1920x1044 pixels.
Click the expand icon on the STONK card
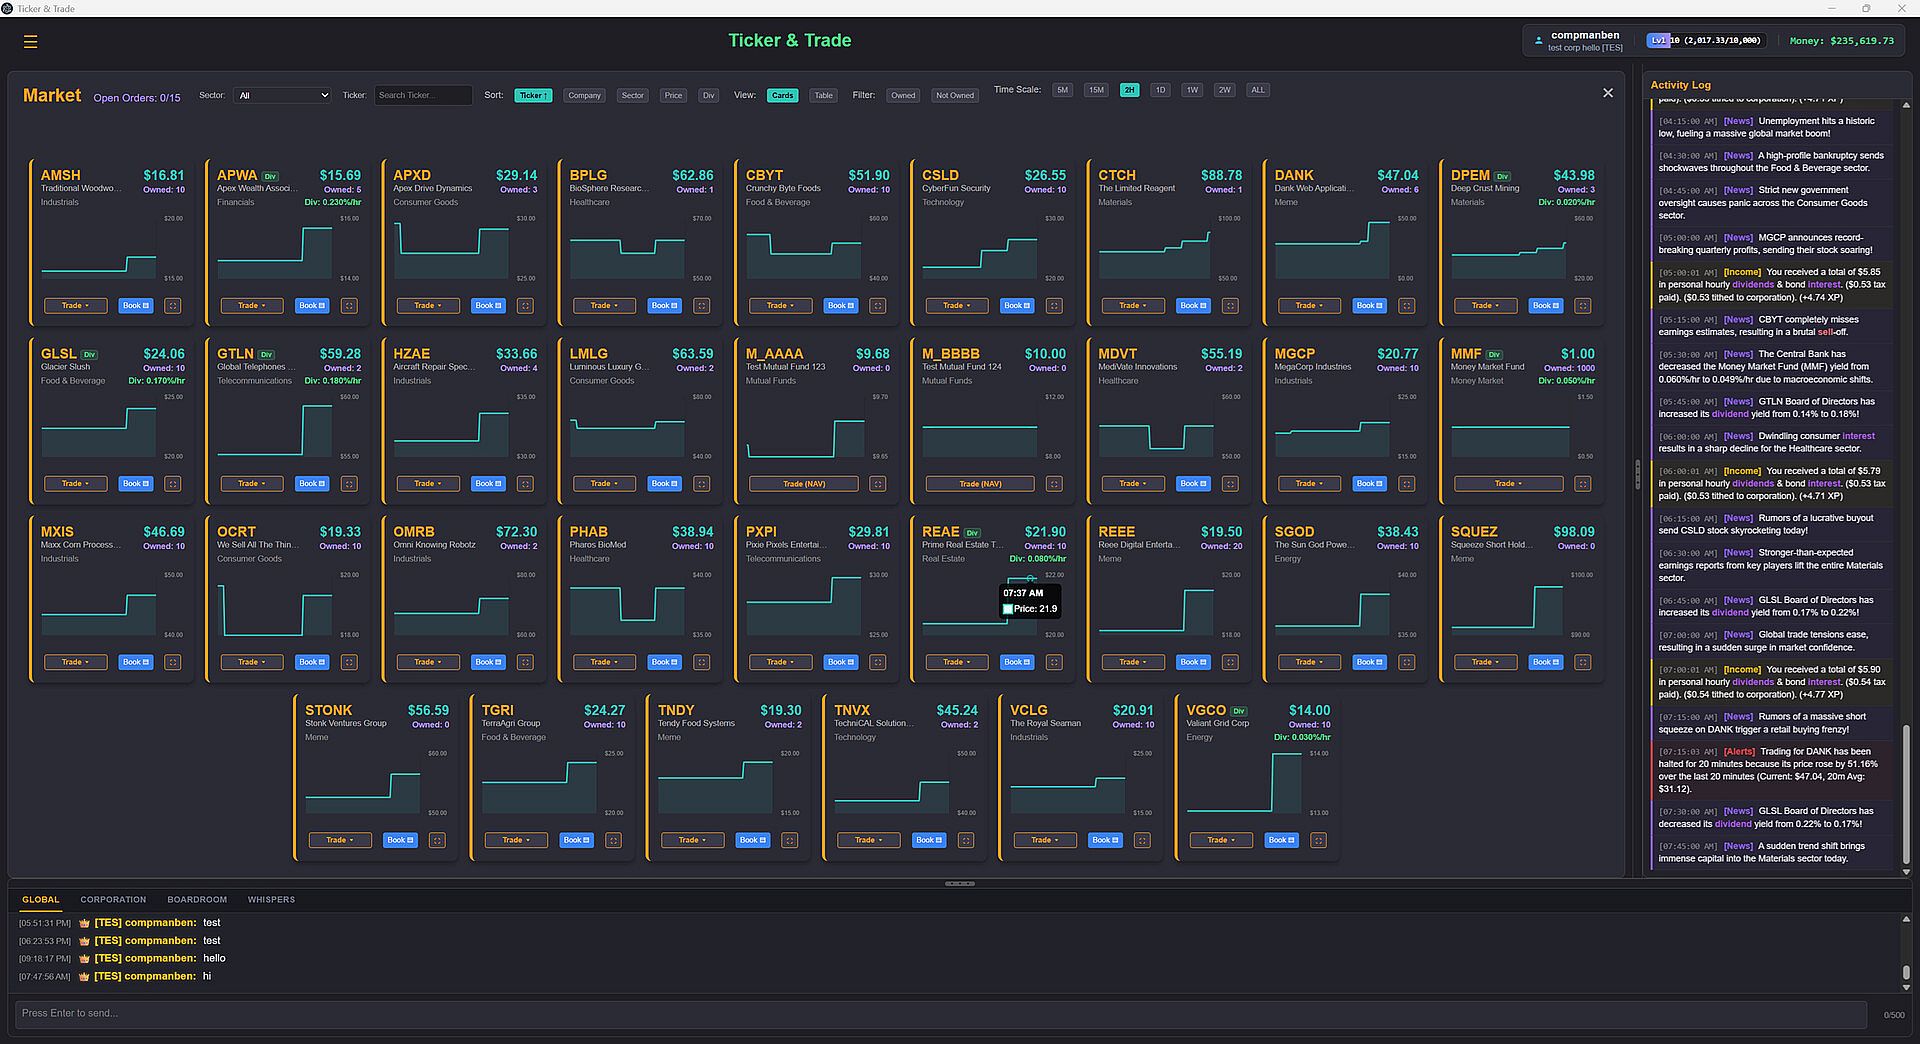(x=437, y=840)
